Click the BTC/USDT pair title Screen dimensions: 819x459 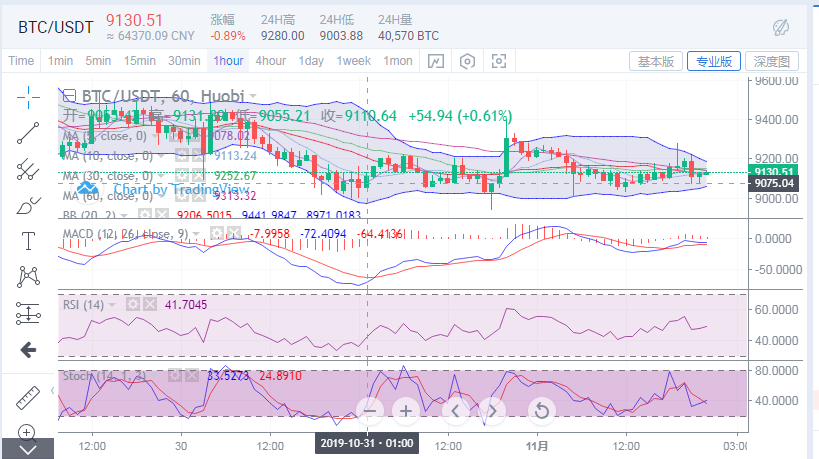[55, 27]
